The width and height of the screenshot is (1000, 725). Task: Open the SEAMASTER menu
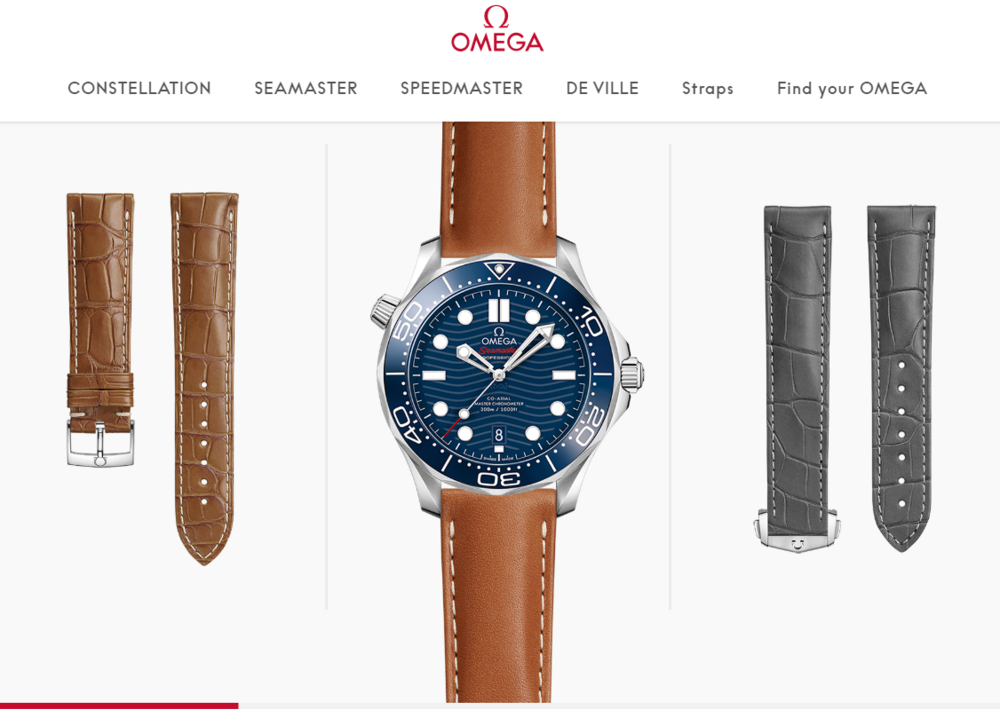[305, 88]
